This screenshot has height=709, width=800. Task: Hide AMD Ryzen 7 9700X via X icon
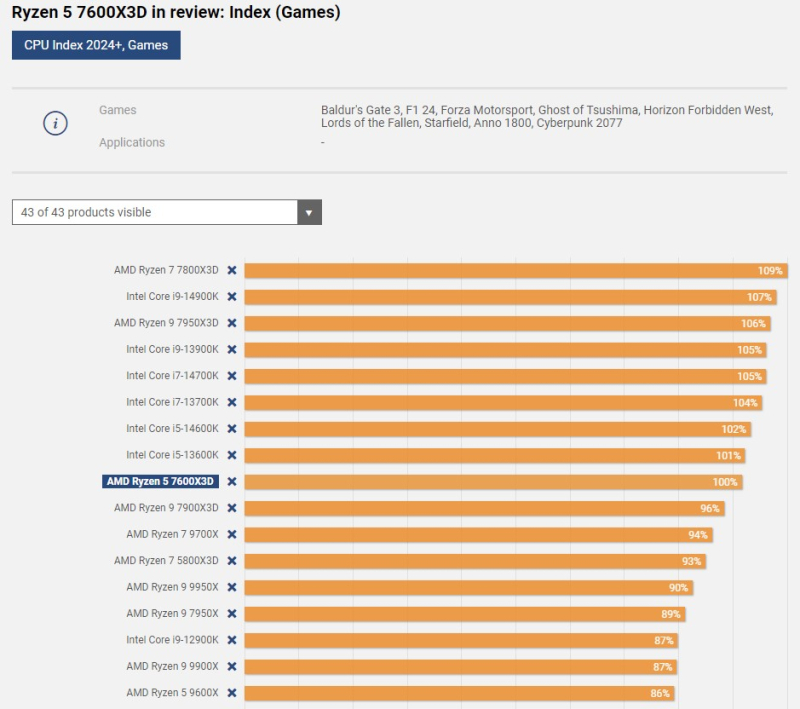click(x=232, y=534)
